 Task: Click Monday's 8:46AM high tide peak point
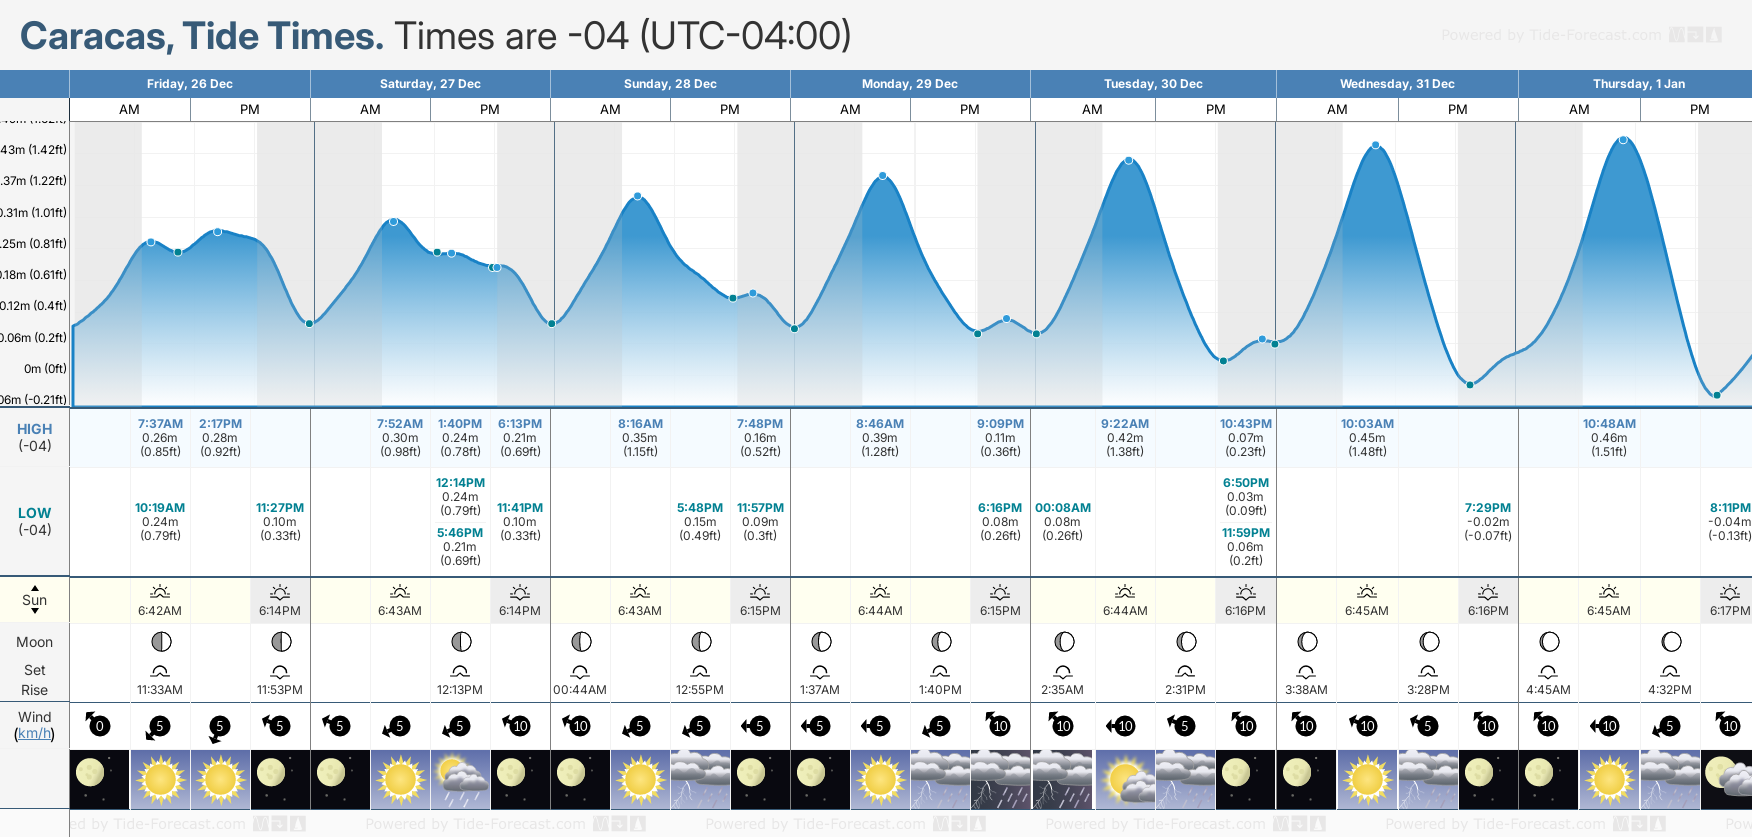pyautogui.click(x=883, y=176)
